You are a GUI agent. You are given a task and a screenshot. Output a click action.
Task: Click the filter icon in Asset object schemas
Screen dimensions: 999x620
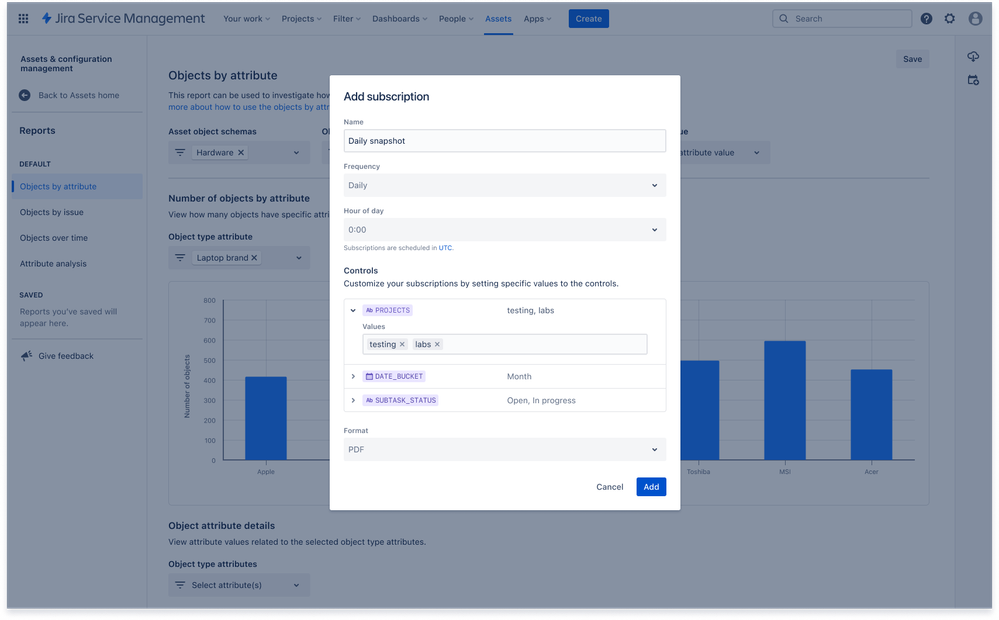point(180,152)
